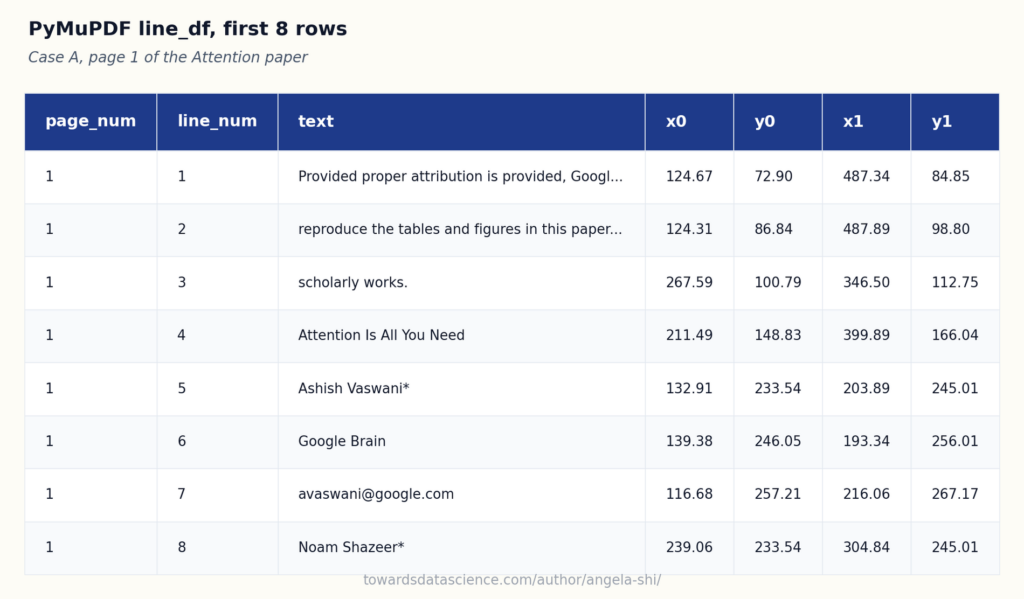The height and width of the screenshot is (599, 1024).
Task: Select the text column header
Action: click(x=462, y=121)
